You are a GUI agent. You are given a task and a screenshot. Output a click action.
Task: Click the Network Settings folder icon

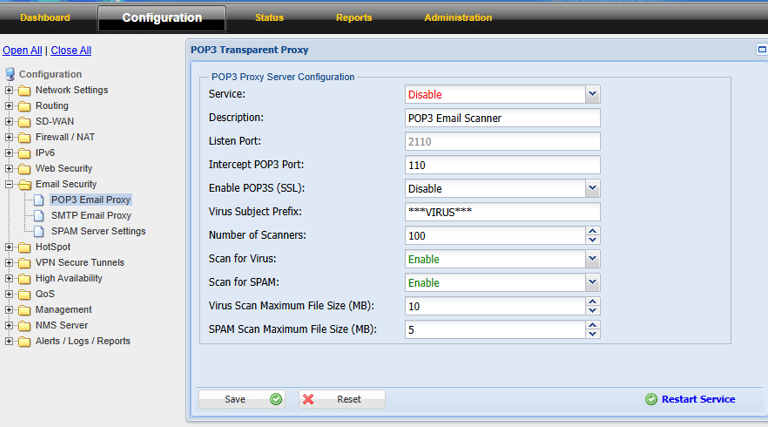tap(24, 91)
